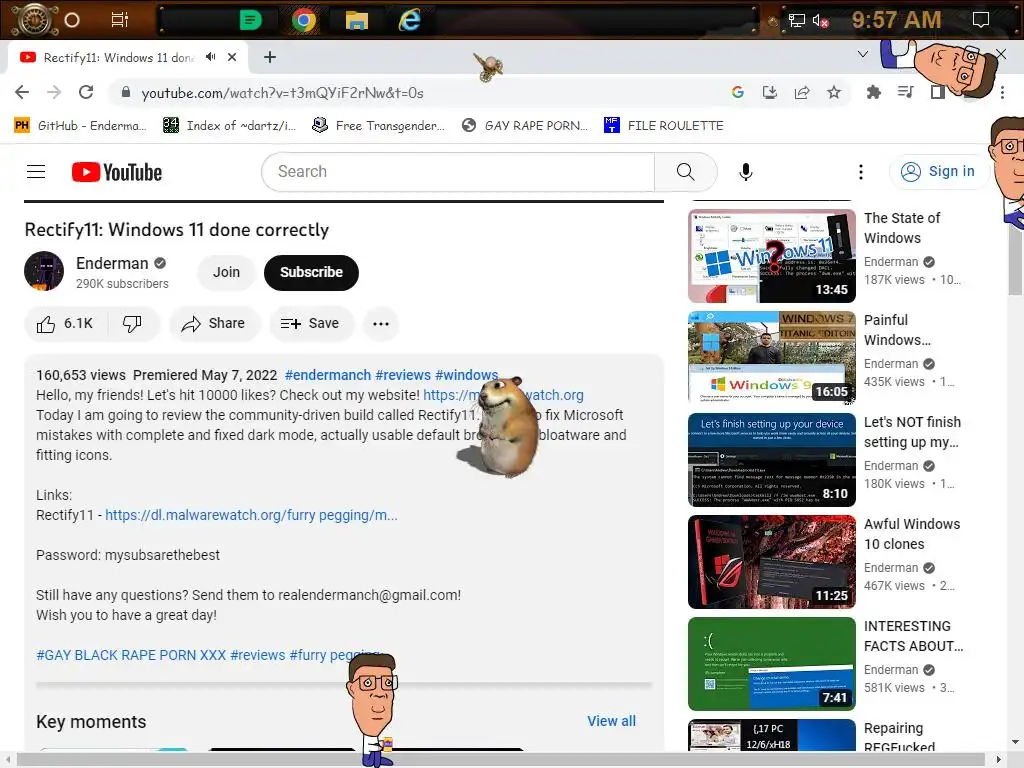Open Enderman channel name link
Viewport: 1024px width, 768px height.
click(112, 263)
